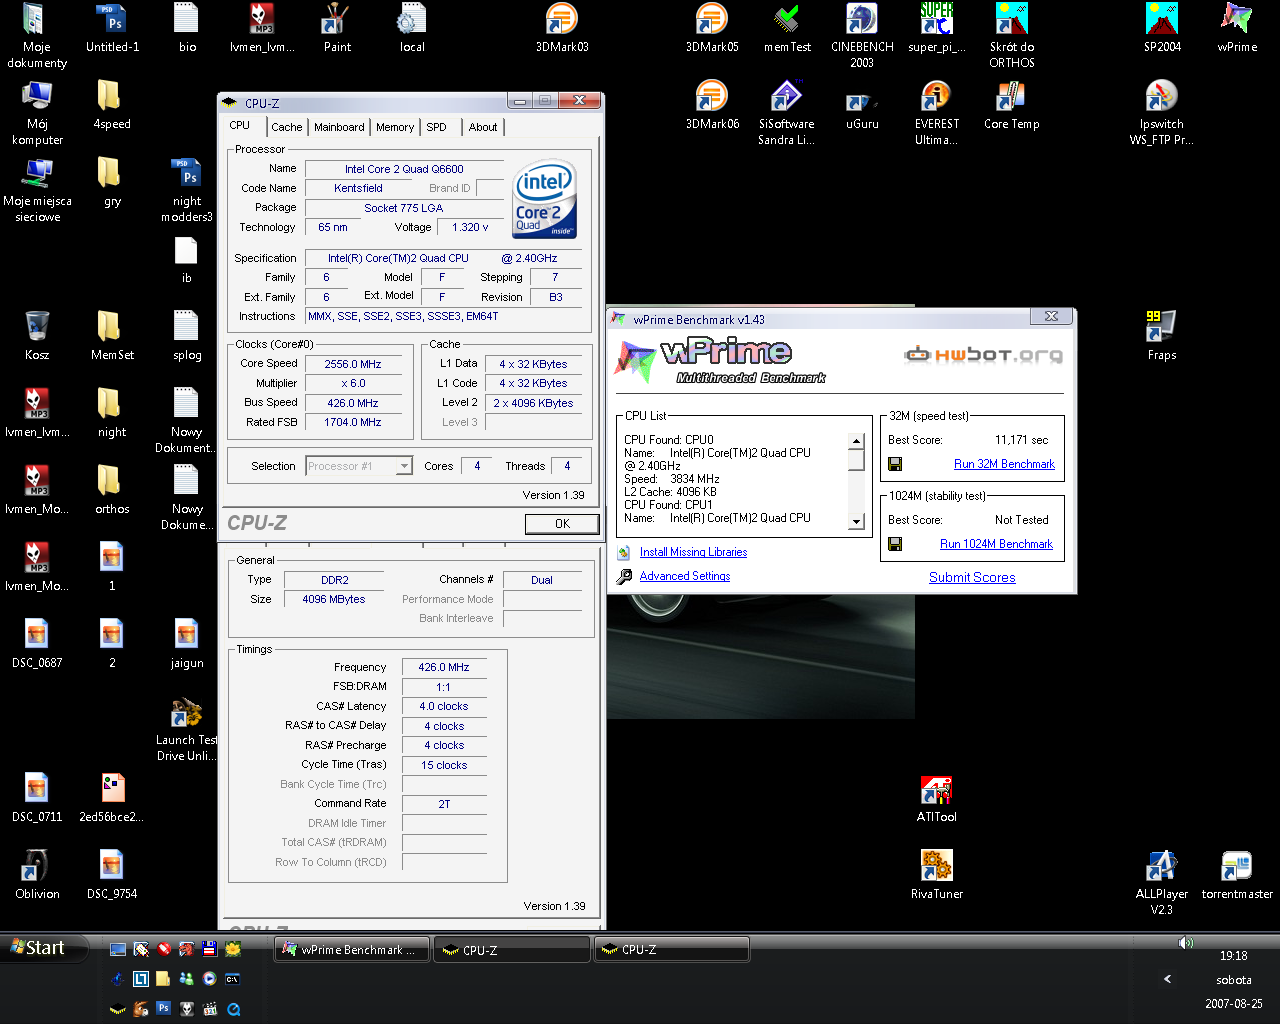Open Photoshop from quick launch bar
1280x1024 pixels.
pos(163,1008)
